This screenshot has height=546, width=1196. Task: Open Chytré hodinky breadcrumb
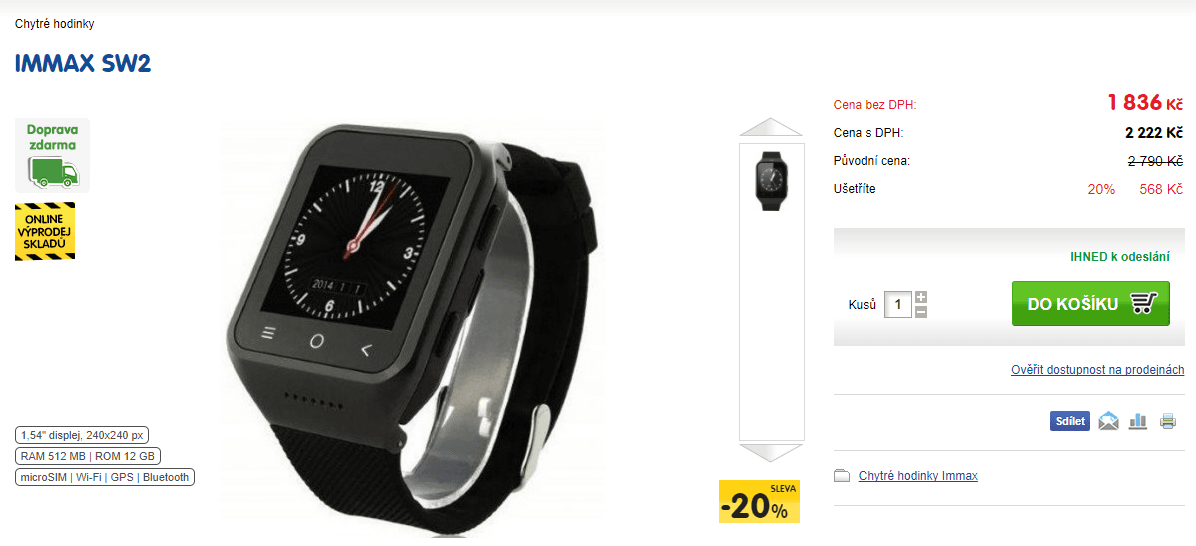click(54, 24)
